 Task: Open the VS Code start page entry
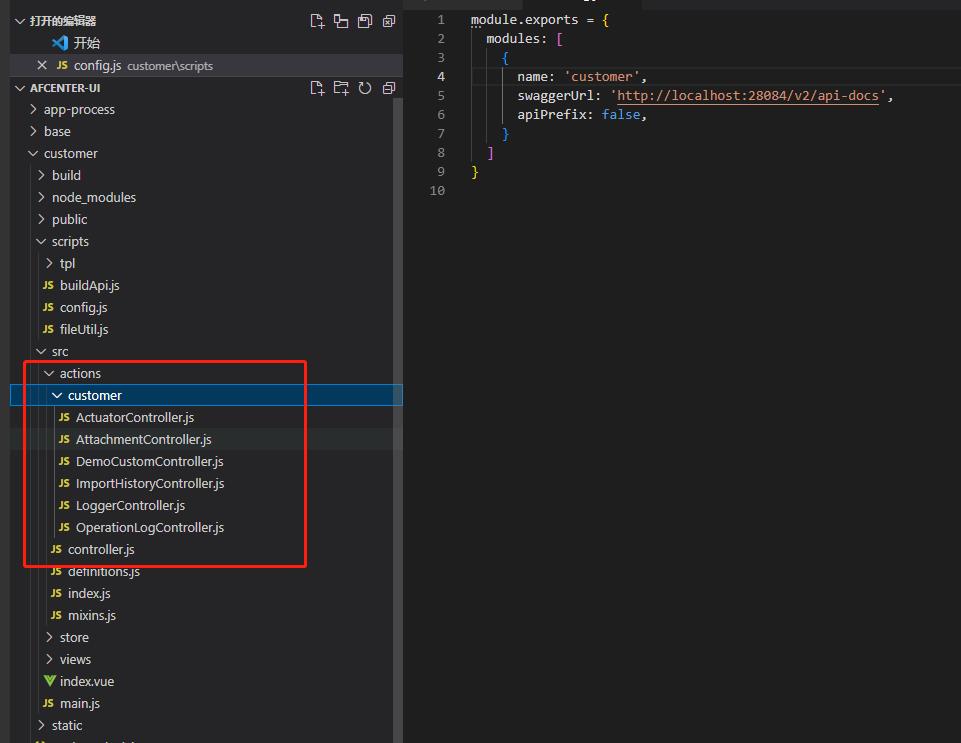[86, 43]
